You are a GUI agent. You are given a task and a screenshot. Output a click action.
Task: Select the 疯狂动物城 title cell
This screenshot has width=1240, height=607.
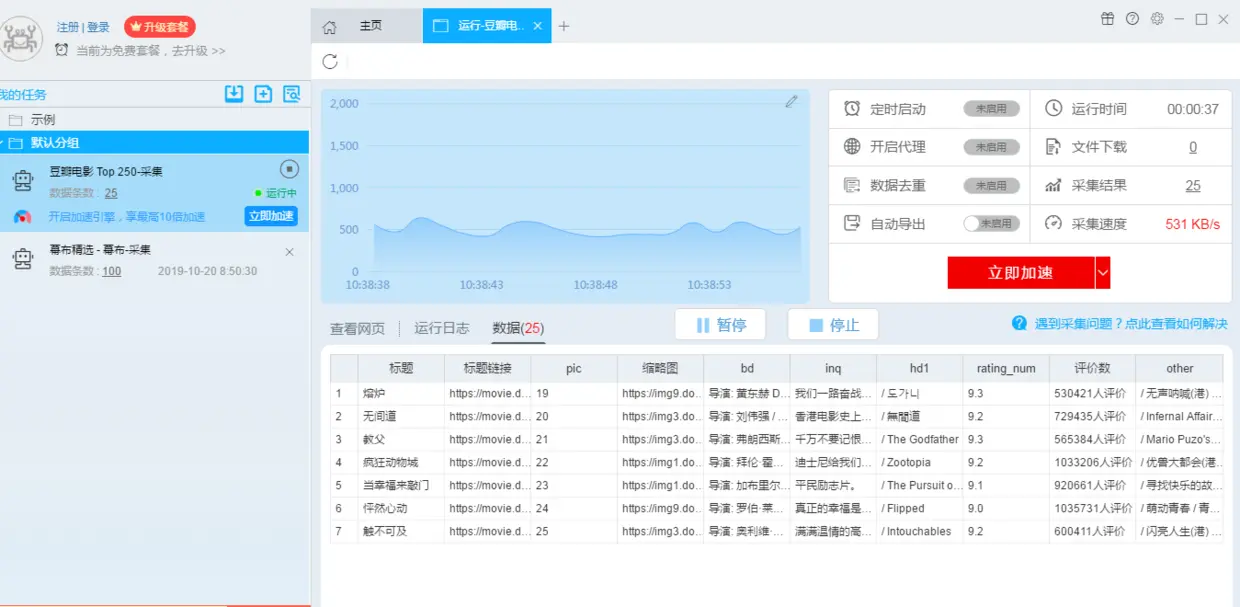(x=401, y=462)
